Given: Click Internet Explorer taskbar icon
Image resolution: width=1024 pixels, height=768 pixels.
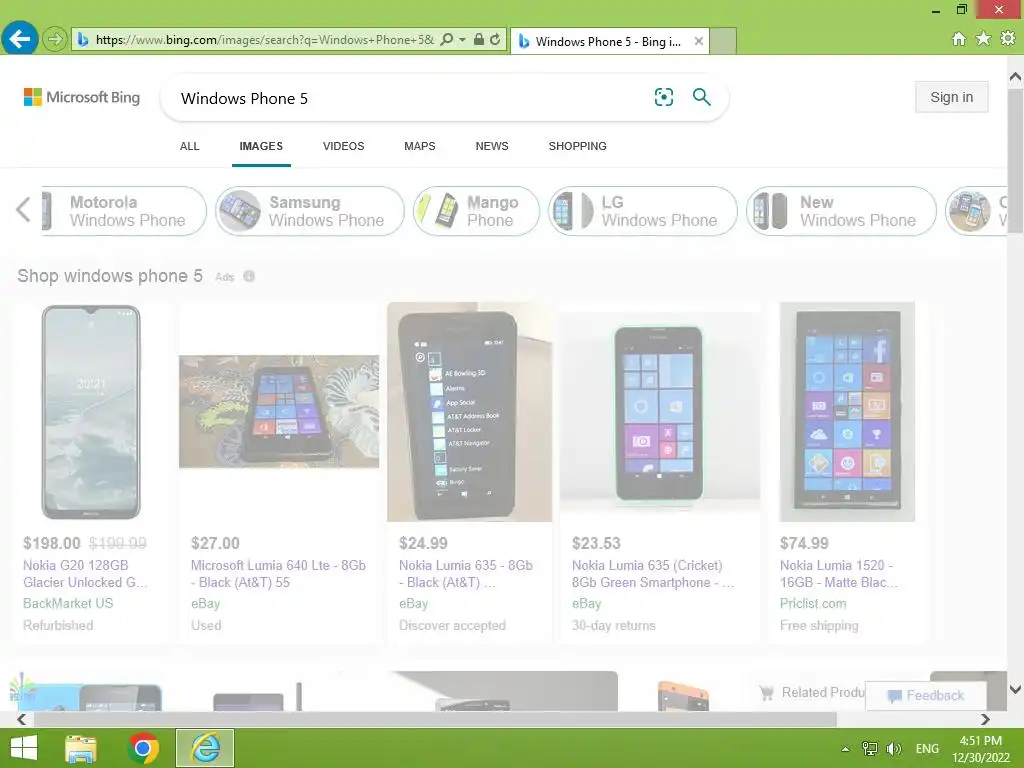Looking at the screenshot, I should pyautogui.click(x=205, y=748).
